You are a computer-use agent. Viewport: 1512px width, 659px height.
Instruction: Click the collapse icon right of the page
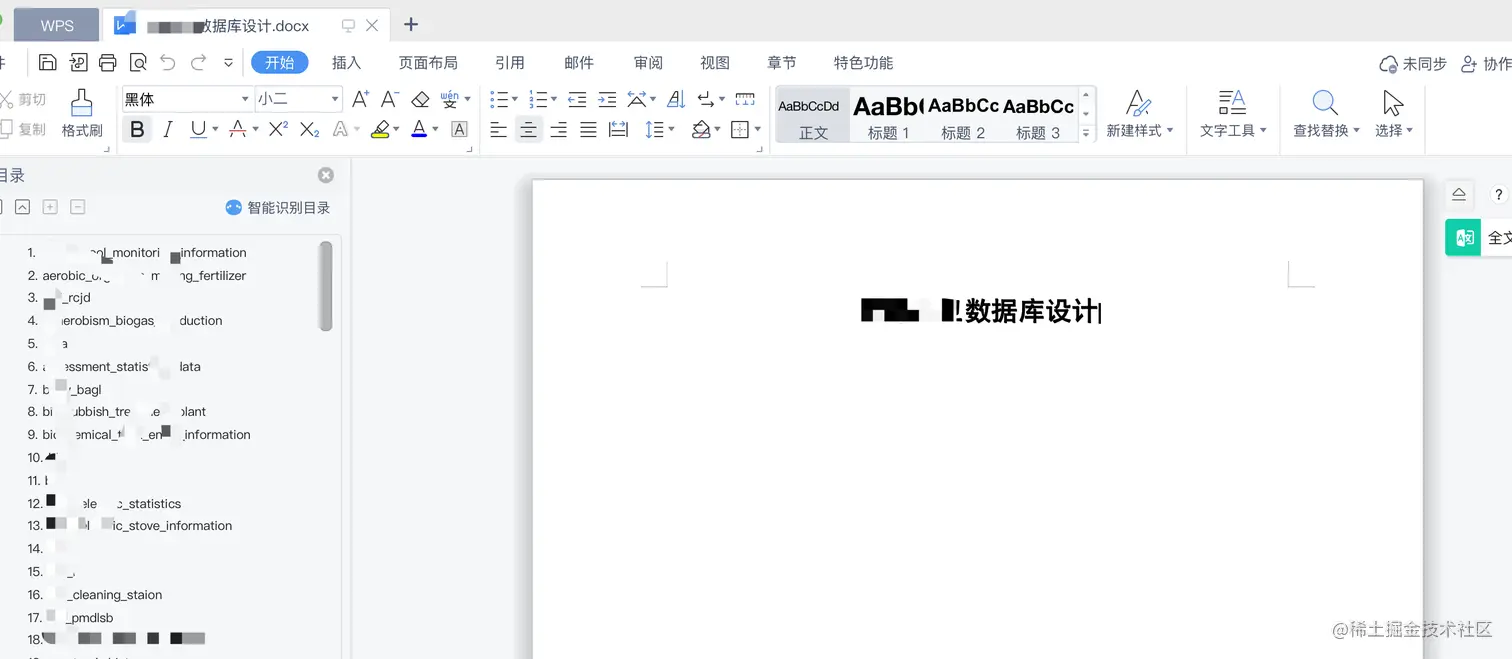point(1459,195)
